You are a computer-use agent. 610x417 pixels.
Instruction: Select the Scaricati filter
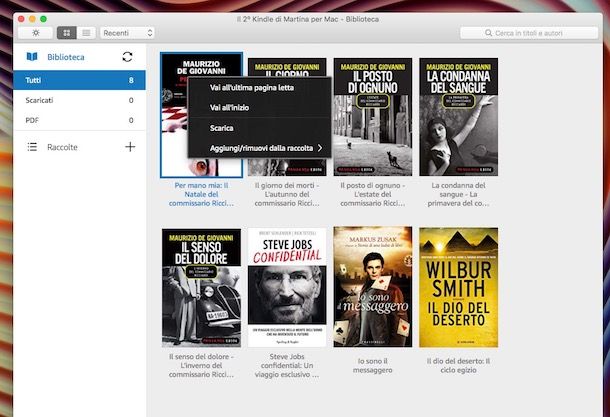[79, 100]
